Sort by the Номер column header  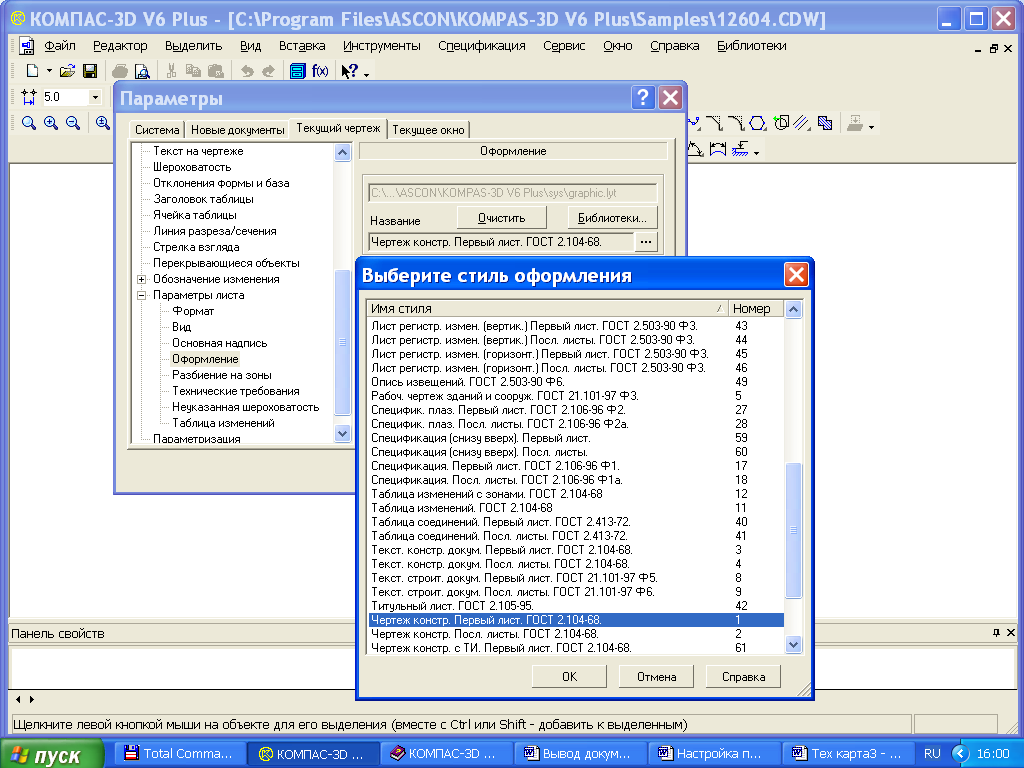[756, 308]
